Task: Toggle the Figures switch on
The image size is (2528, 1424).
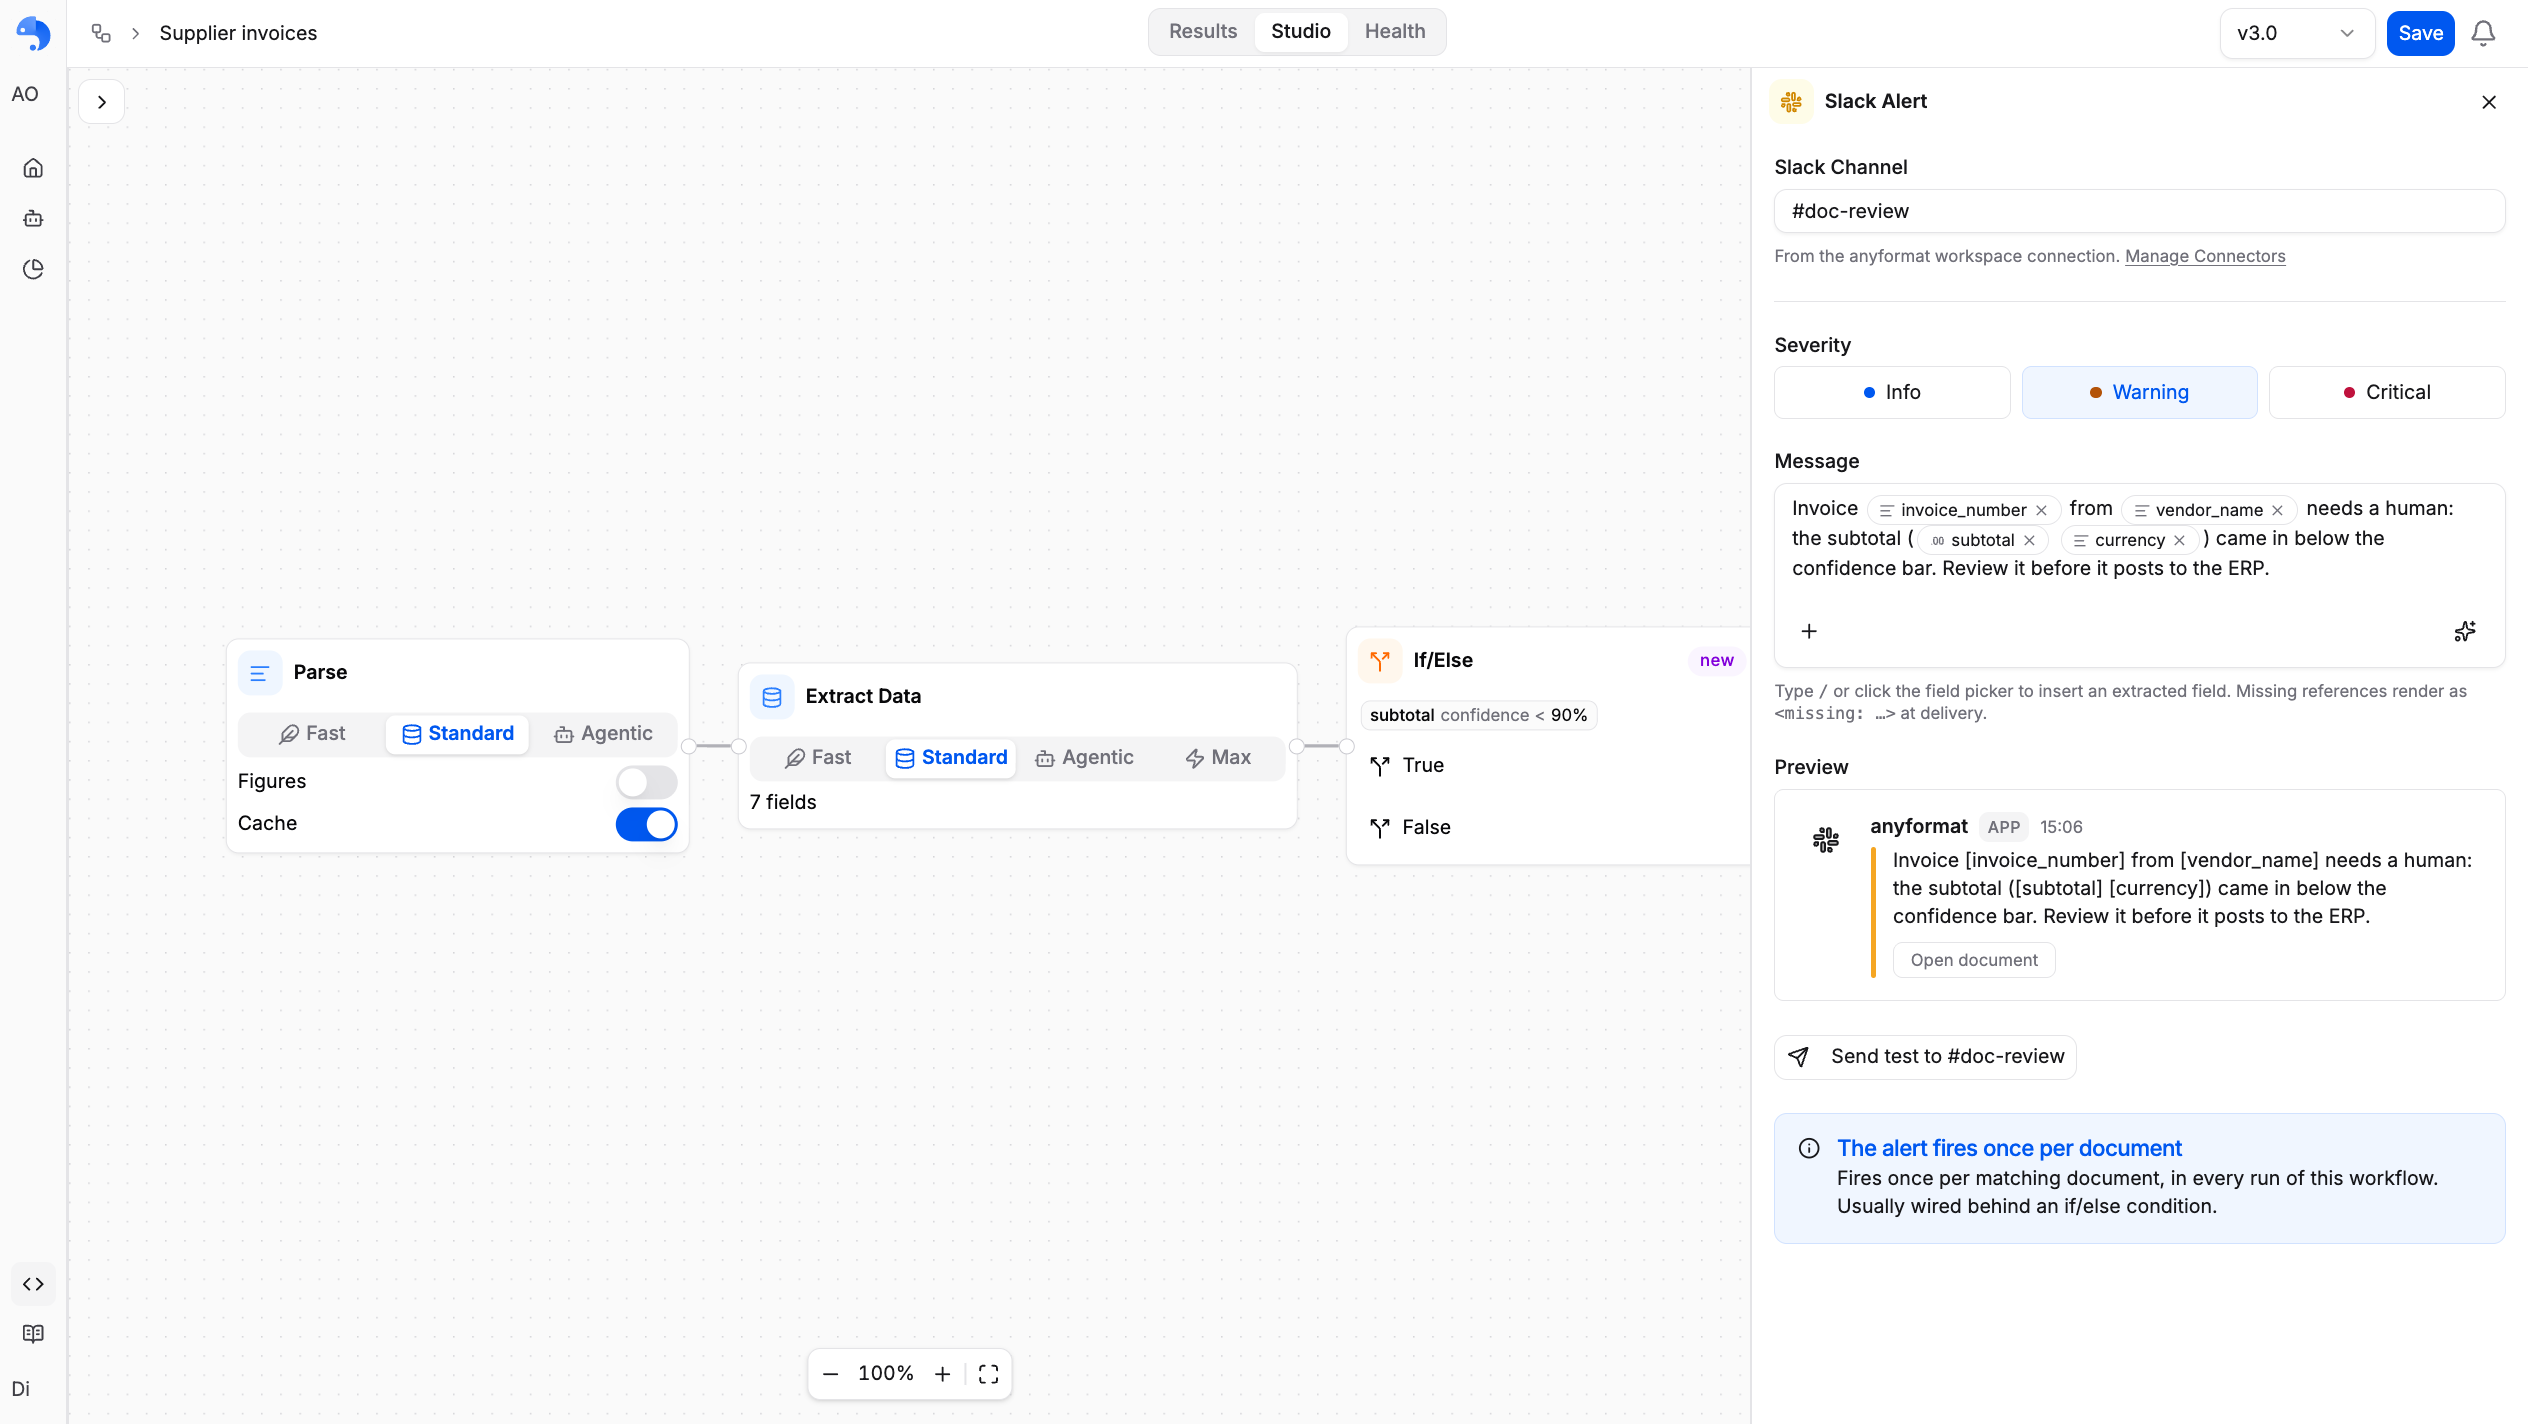Action: 646,782
